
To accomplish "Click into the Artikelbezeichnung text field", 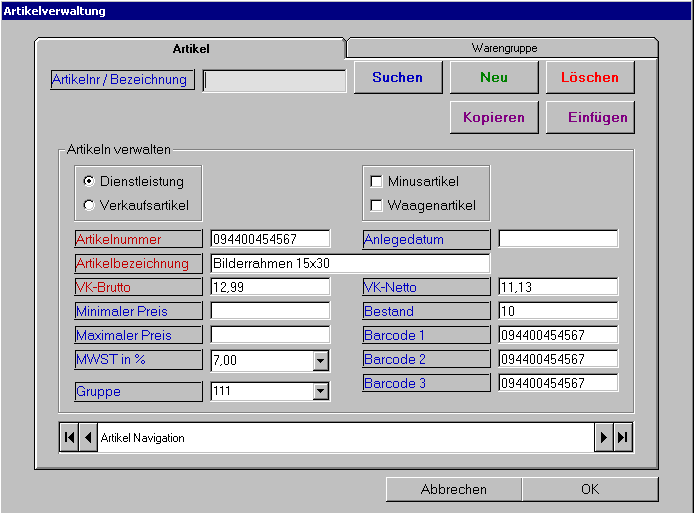I will tap(350, 263).
